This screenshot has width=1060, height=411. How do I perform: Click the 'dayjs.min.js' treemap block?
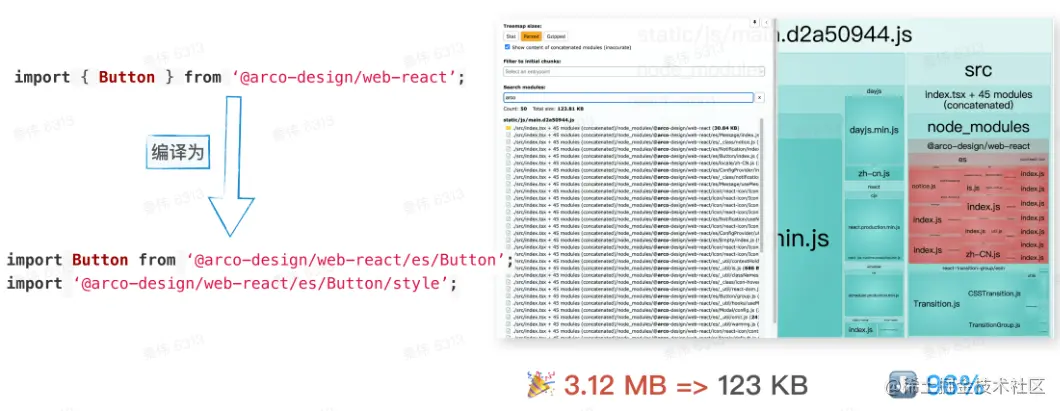click(x=874, y=130)
